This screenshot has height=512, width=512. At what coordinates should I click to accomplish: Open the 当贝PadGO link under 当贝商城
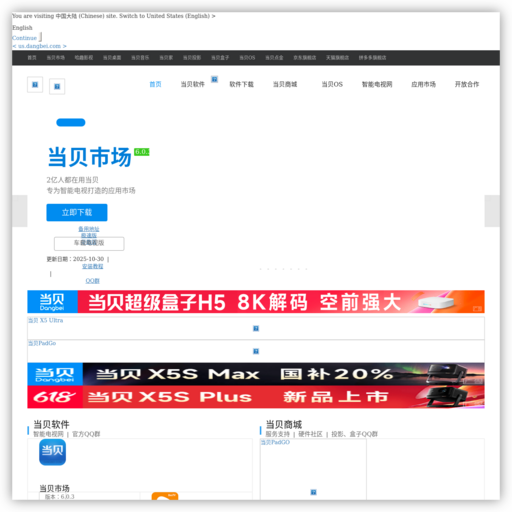[275, 442]
